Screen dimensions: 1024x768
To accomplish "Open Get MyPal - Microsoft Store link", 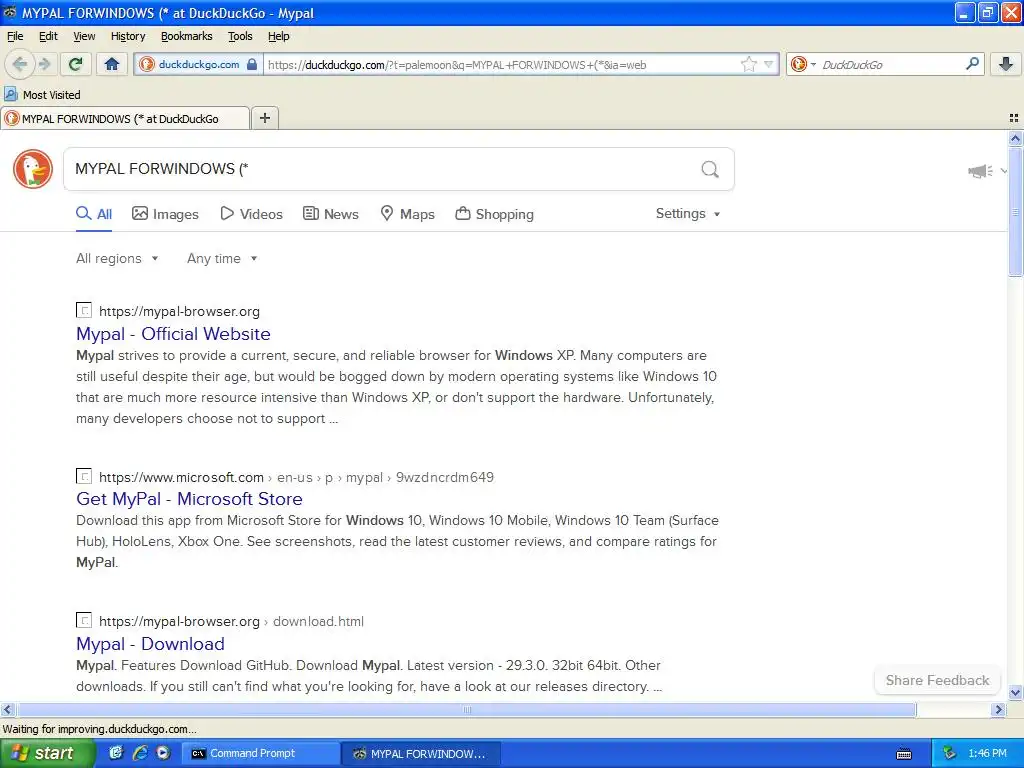I will [189, 499].
